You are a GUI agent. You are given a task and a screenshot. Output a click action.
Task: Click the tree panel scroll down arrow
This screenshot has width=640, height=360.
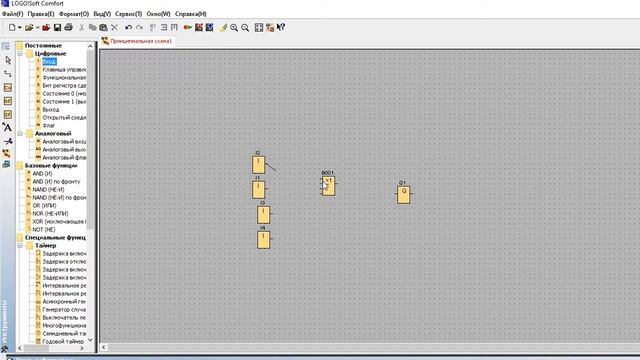point(90,340)
